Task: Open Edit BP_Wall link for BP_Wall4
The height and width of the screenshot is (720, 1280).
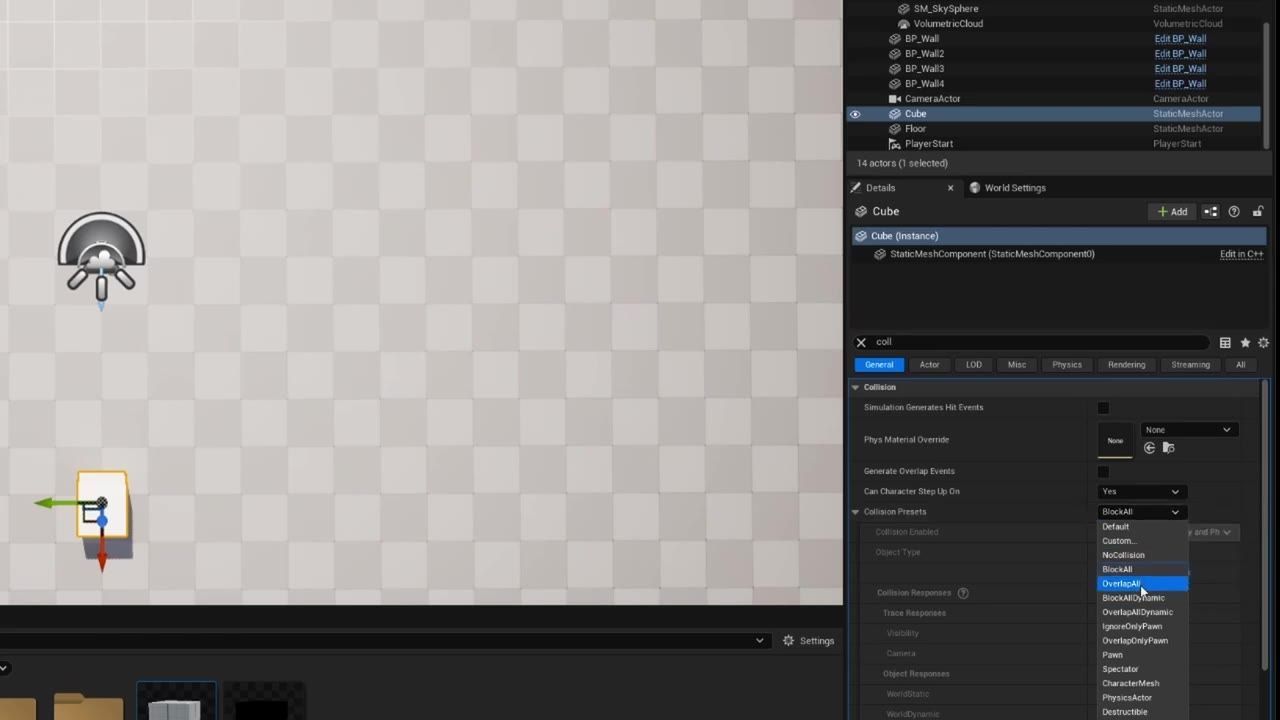Action: tap(1180, 84)
